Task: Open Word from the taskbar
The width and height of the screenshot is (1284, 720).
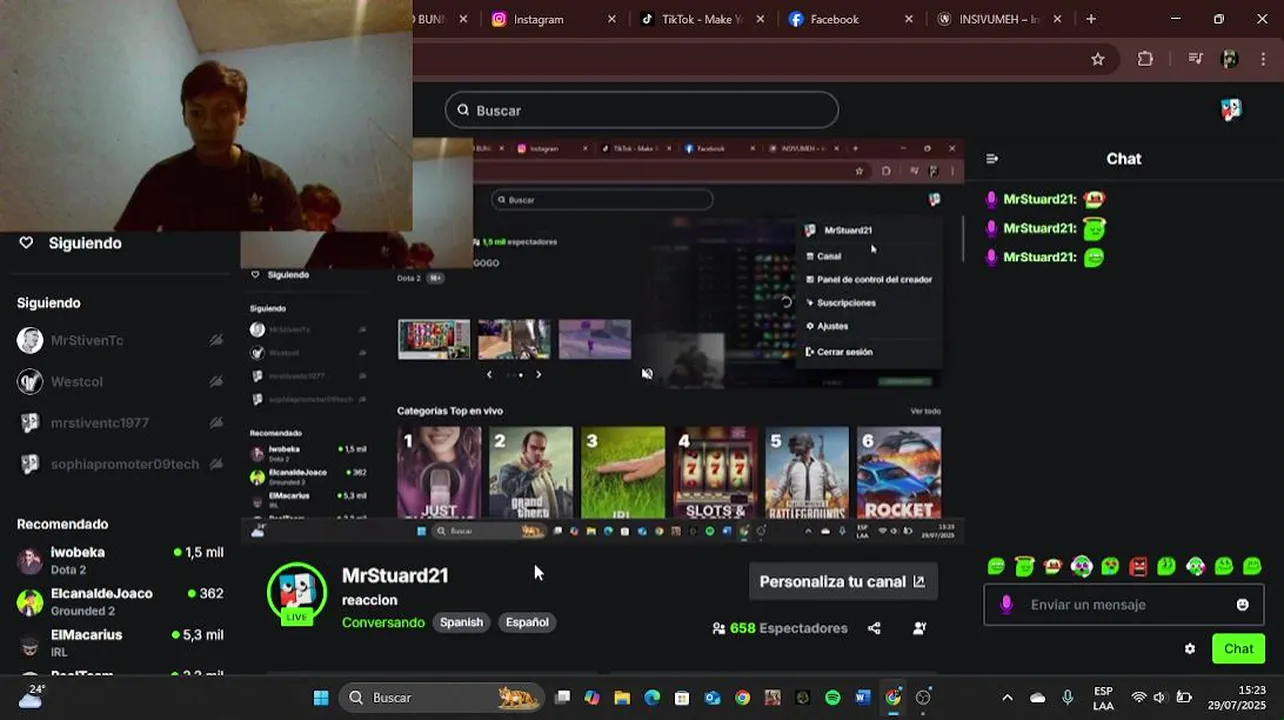Action: click(863, 698)
